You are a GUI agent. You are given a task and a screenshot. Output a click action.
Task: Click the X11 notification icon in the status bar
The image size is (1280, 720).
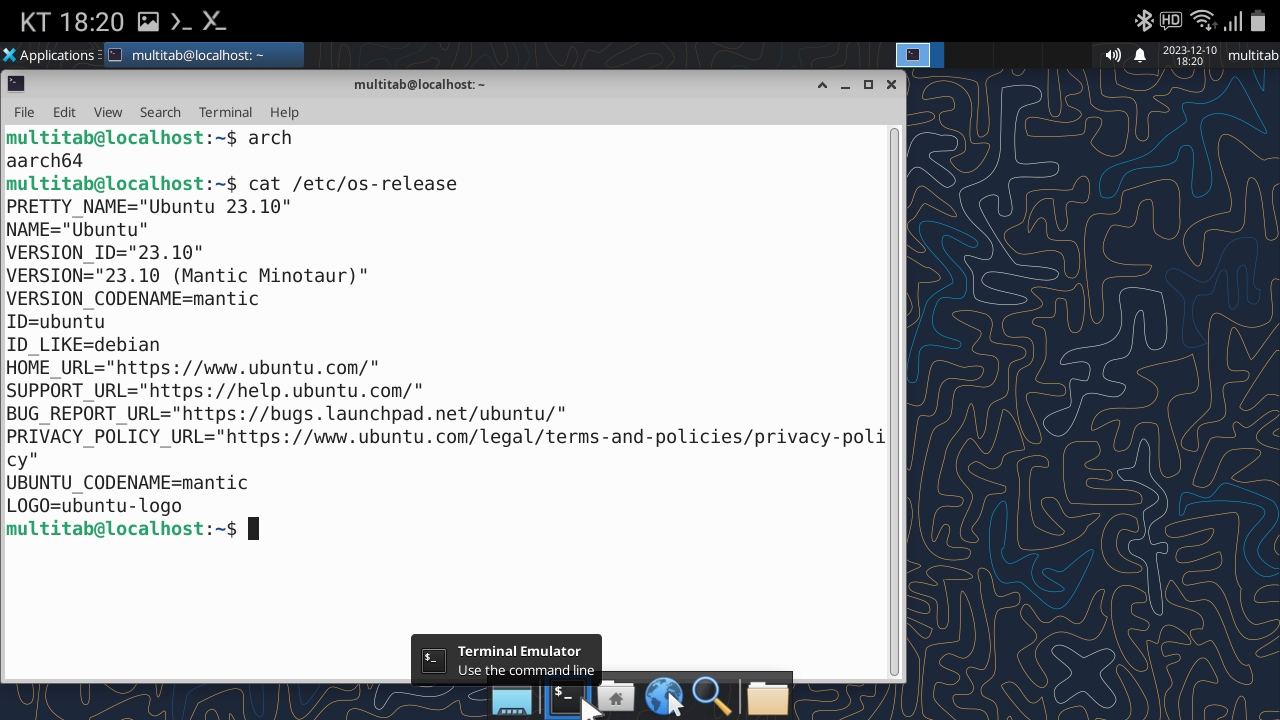[214, 21]
